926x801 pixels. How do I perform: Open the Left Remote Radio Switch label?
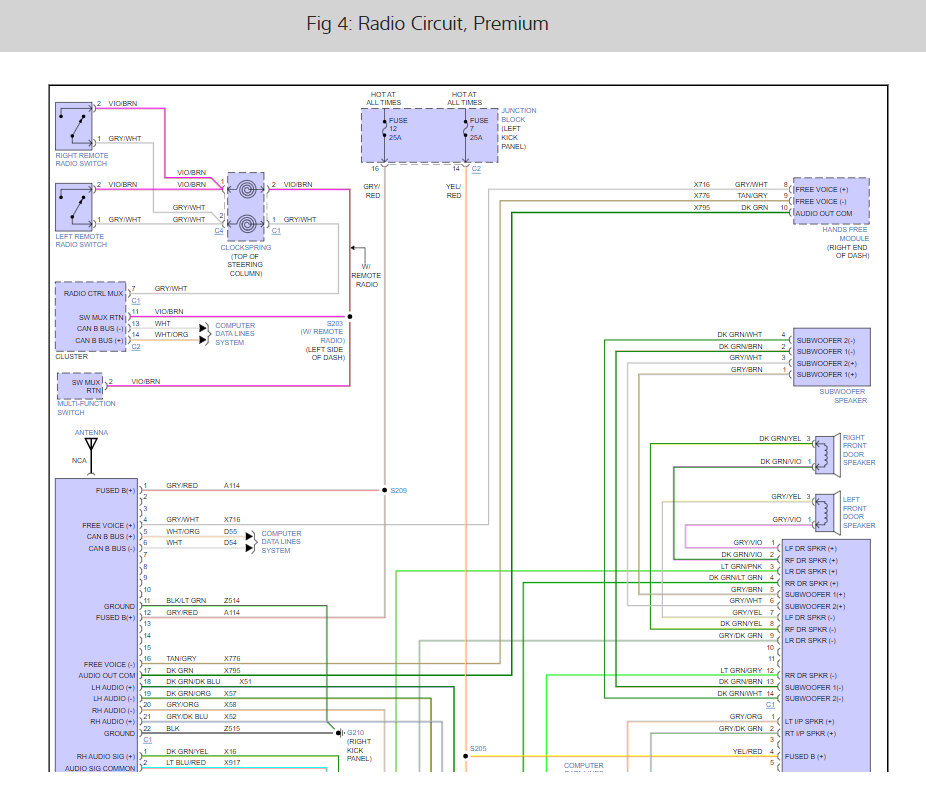81,240
